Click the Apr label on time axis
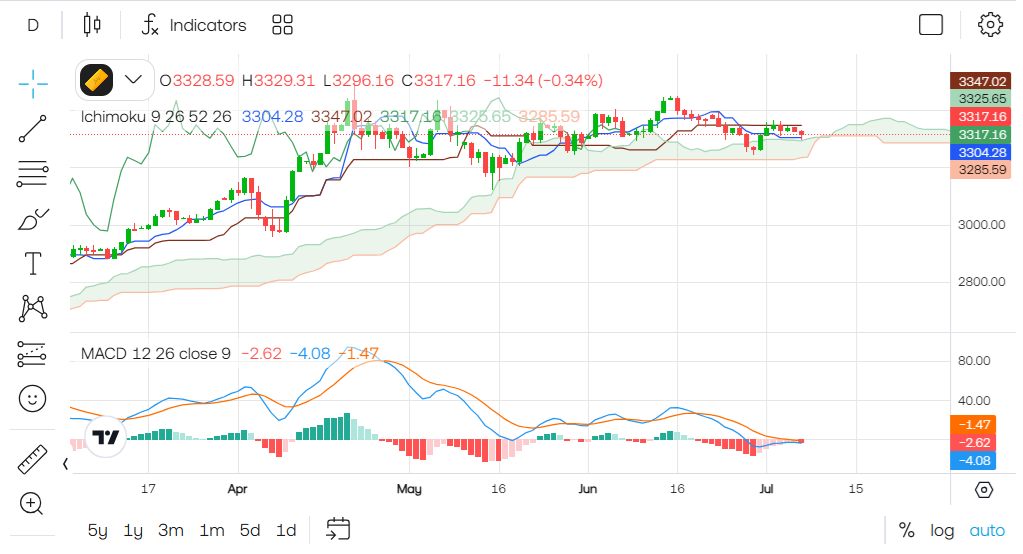This screenshot has width=1023, height=554. (237, 489)
